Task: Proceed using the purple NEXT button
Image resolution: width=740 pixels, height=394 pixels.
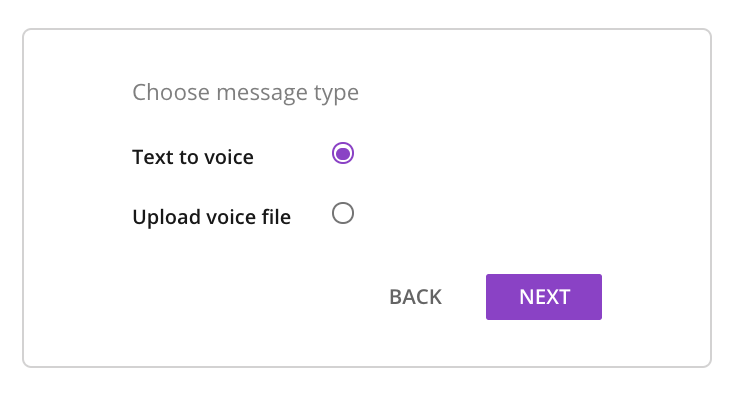Action: 544,297
